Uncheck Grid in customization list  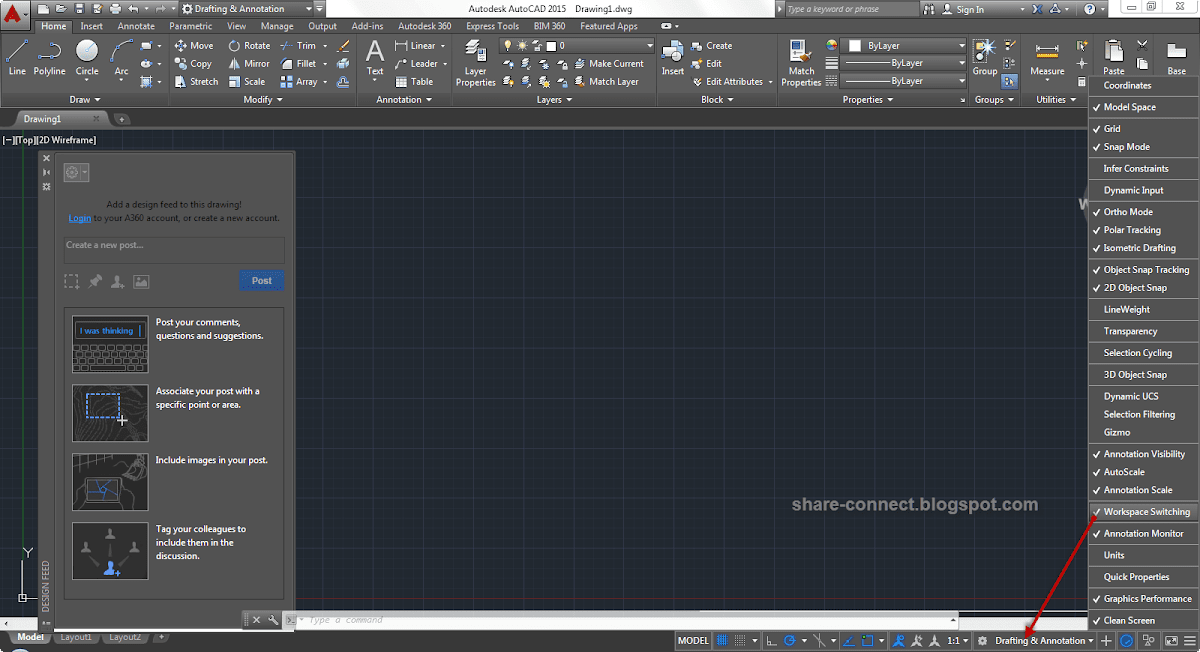pos(1142,129)
